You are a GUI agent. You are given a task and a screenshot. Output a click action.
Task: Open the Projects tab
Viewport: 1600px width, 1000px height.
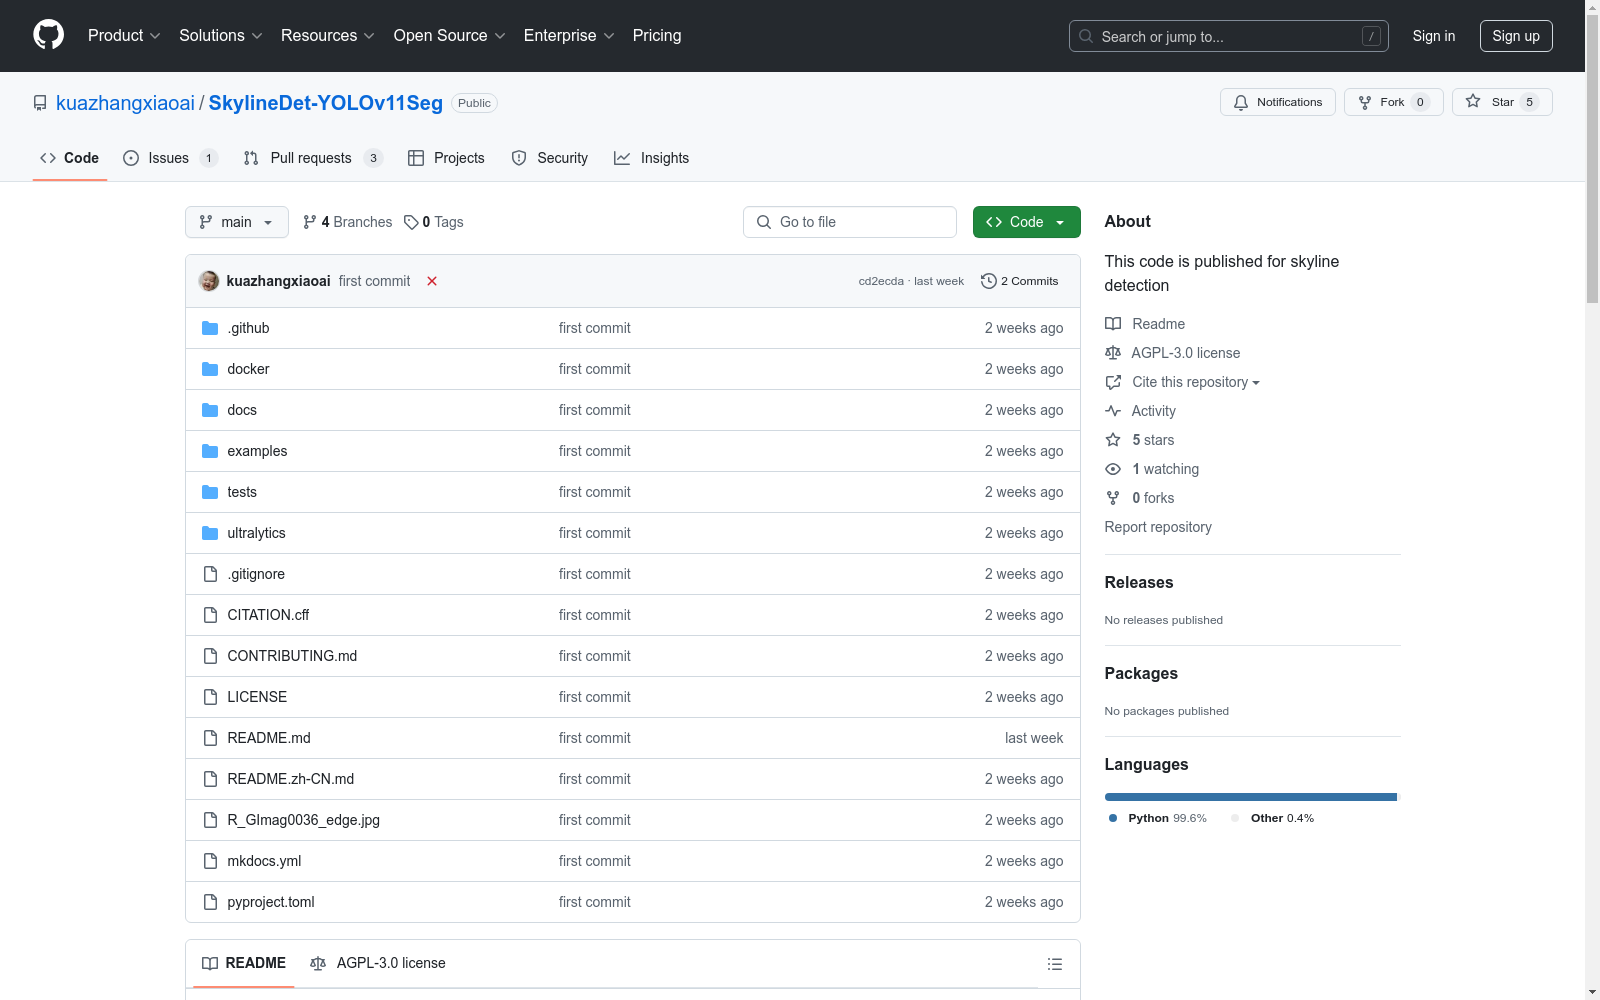[x=446, y=158]
